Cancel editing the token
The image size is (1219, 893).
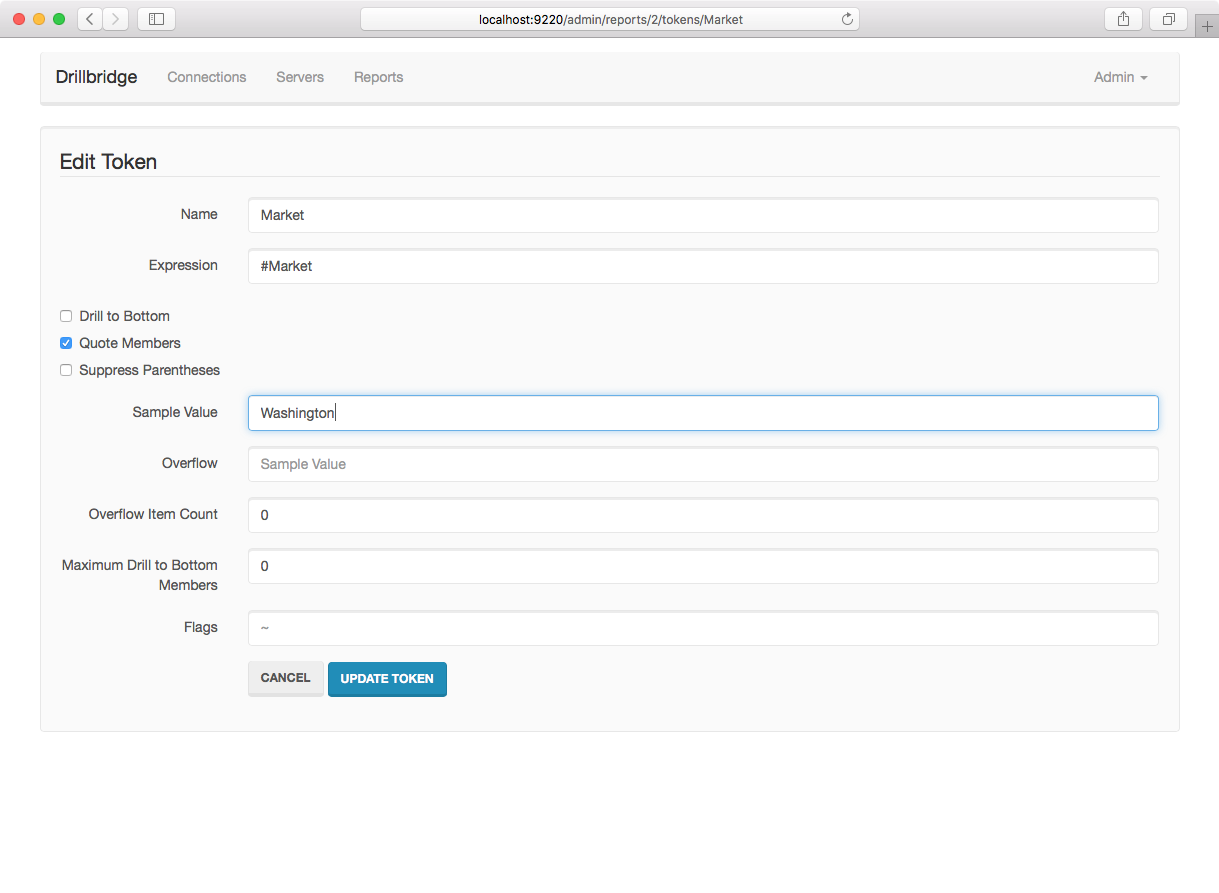pos(285,678)
